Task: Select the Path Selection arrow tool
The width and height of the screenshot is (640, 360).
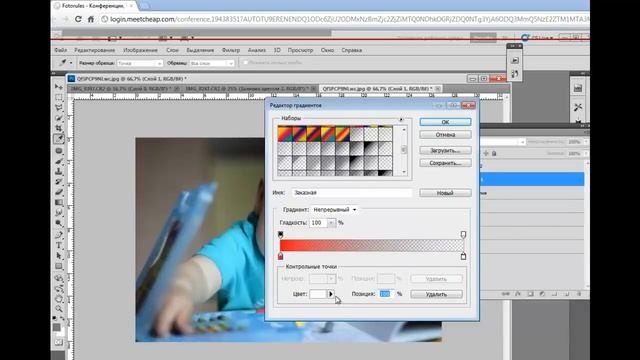Action: pyautogui.click(x=59, y=256)
